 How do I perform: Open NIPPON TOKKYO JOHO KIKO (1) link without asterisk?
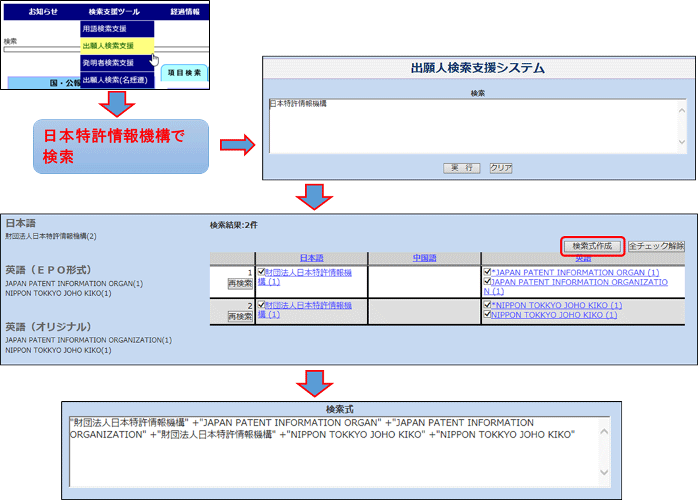click(554, 315)
